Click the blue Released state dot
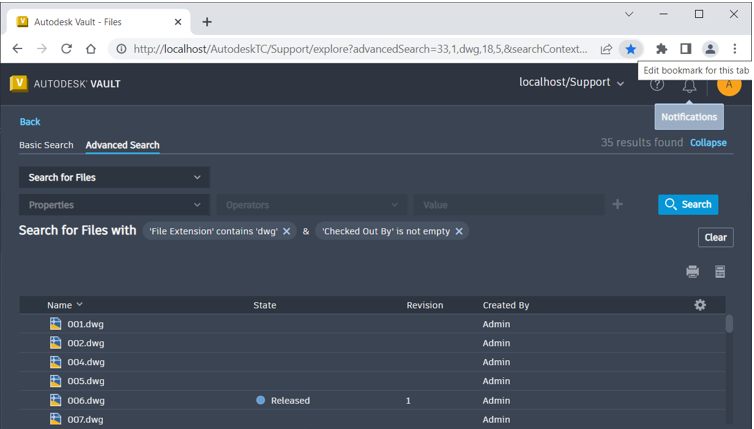 tap(261, 400)
